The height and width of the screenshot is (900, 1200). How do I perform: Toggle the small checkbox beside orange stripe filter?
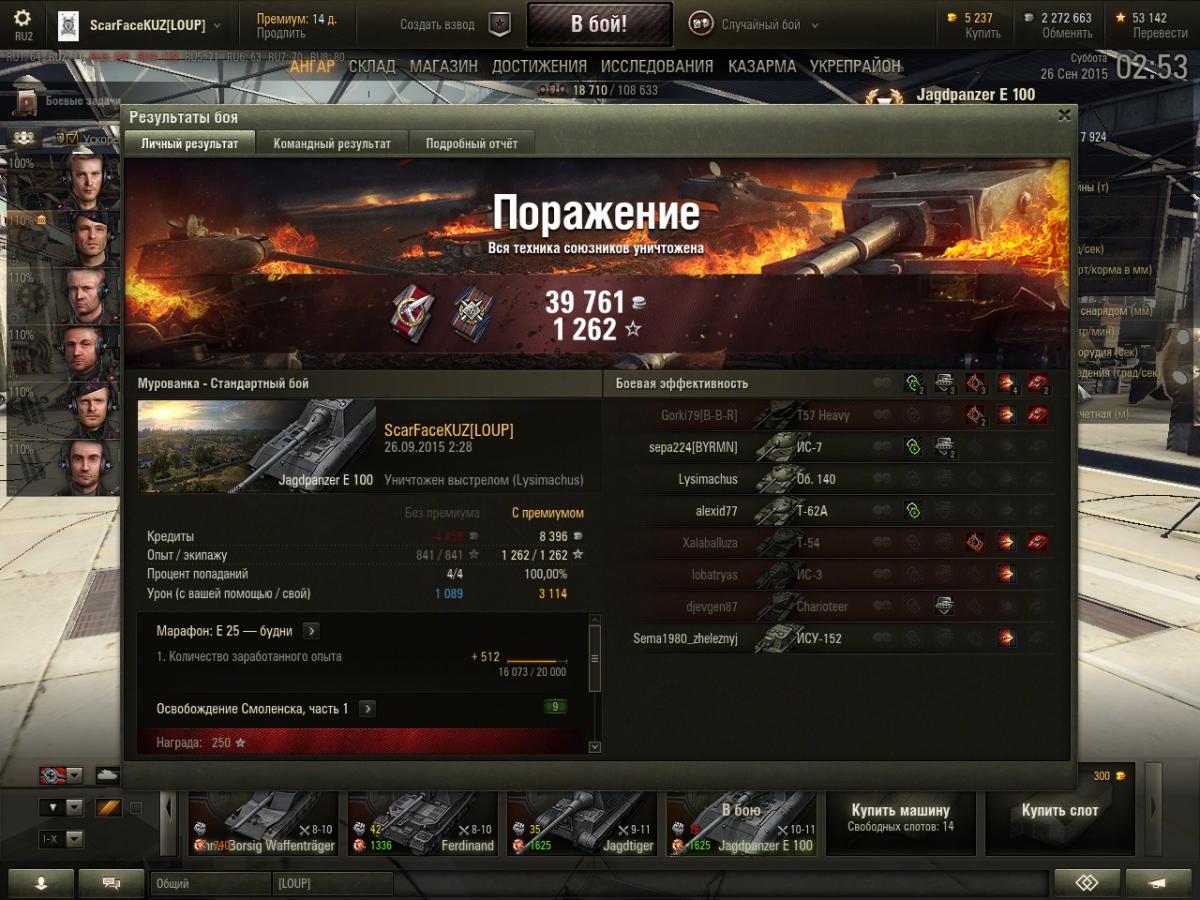(136, 808)
